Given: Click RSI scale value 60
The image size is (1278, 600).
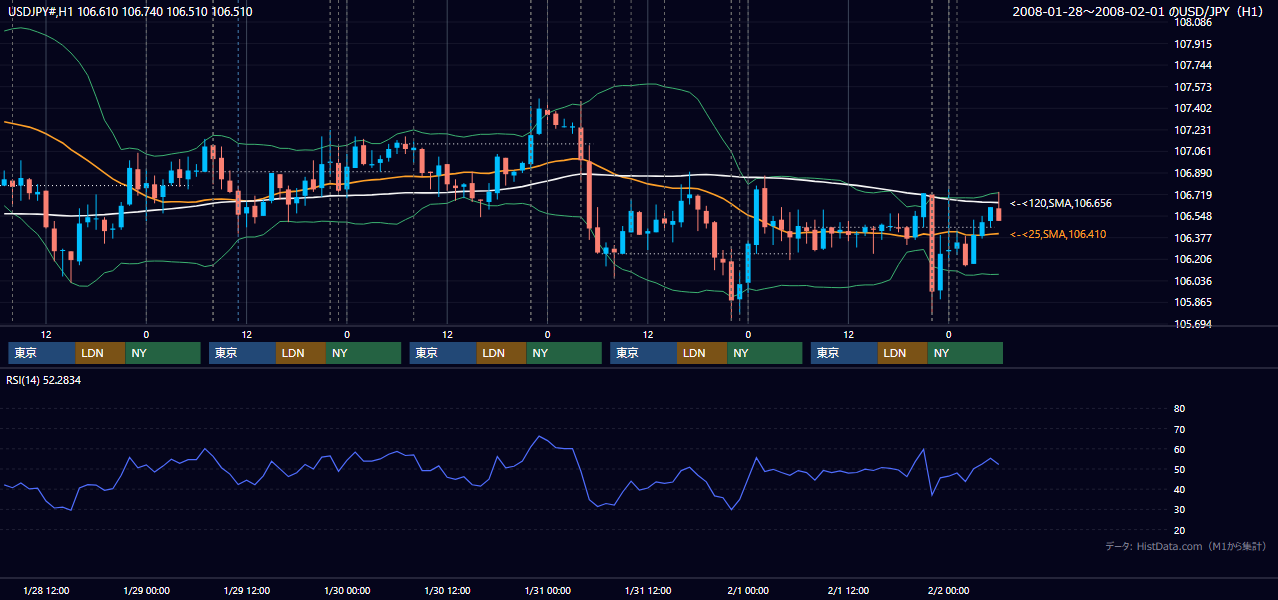Looking at the screenshot, I should 1179,449.
